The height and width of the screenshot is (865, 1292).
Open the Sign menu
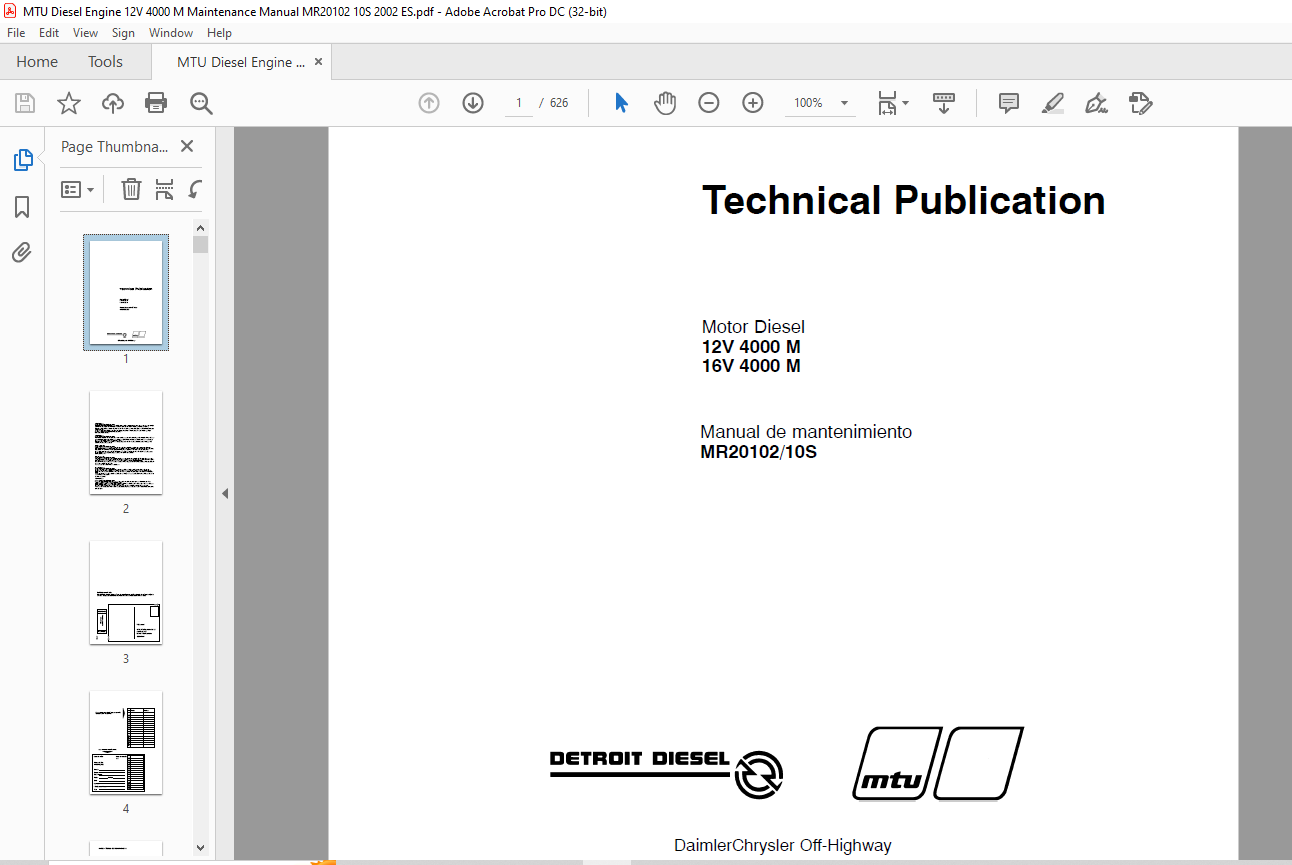coord(124,33)
